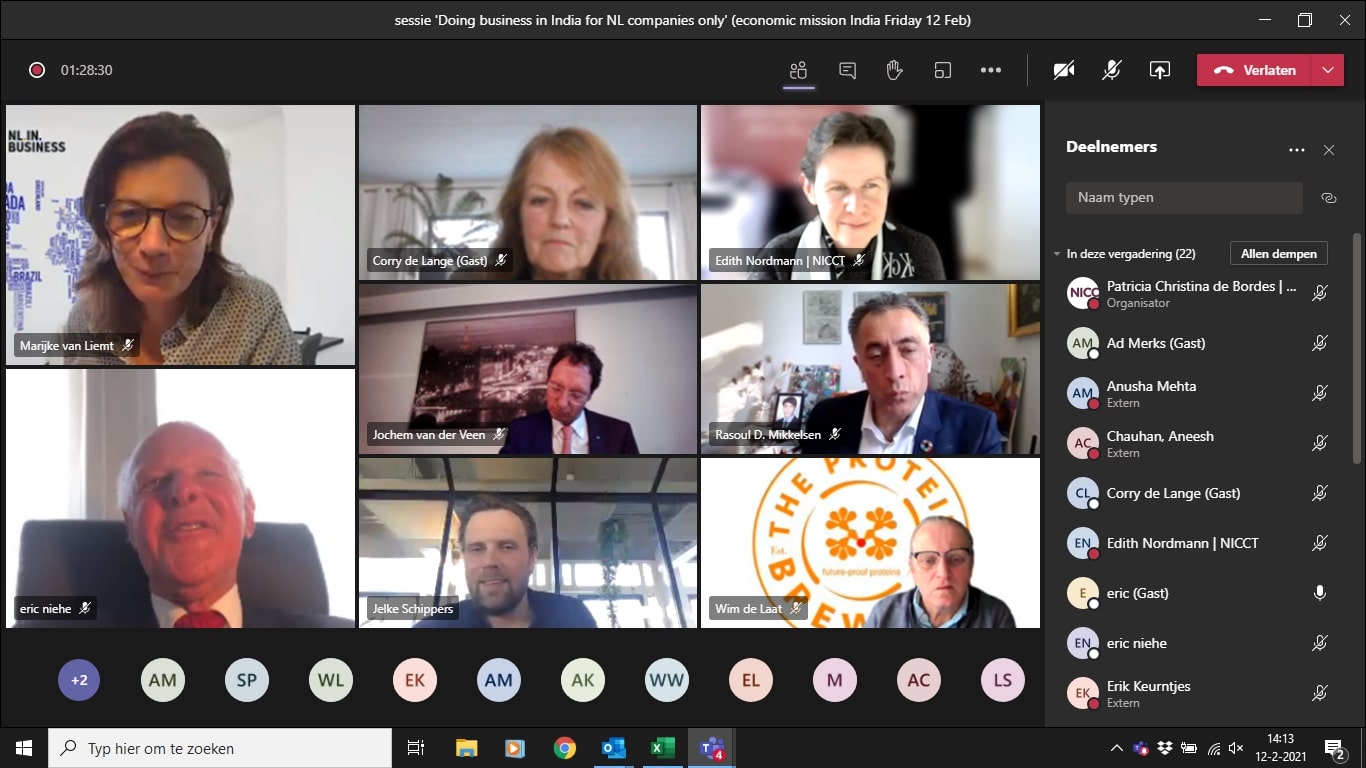1366x768 pixels.
Task: Open more actions ellipsis in toolbar
Action: 990,70
